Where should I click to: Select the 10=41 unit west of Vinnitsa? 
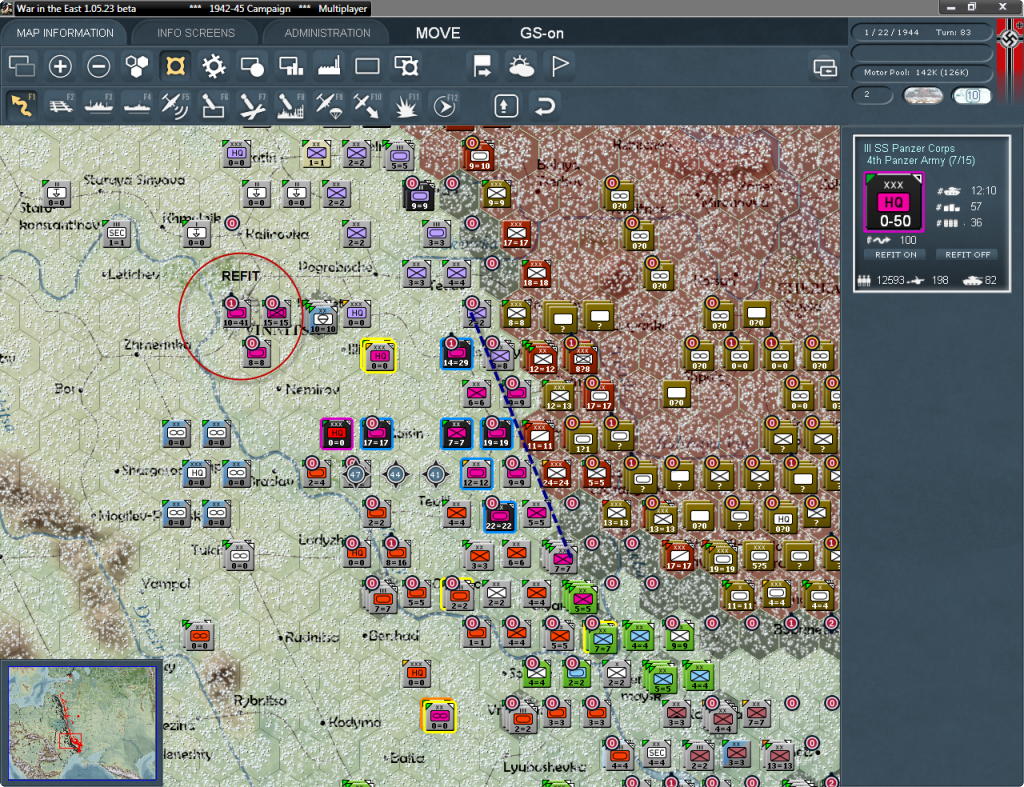pyautogui.click(x=236, y=315)
